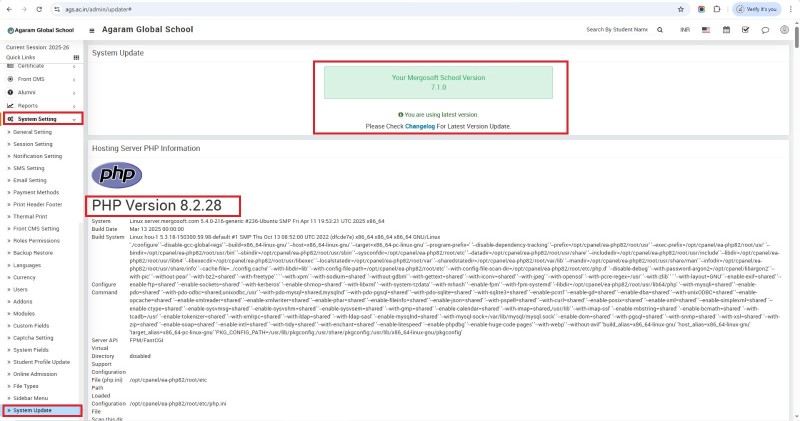Screen dimensions: 800x421
Task: Open Student Profile Update submenu item
Action: (41, 362)
